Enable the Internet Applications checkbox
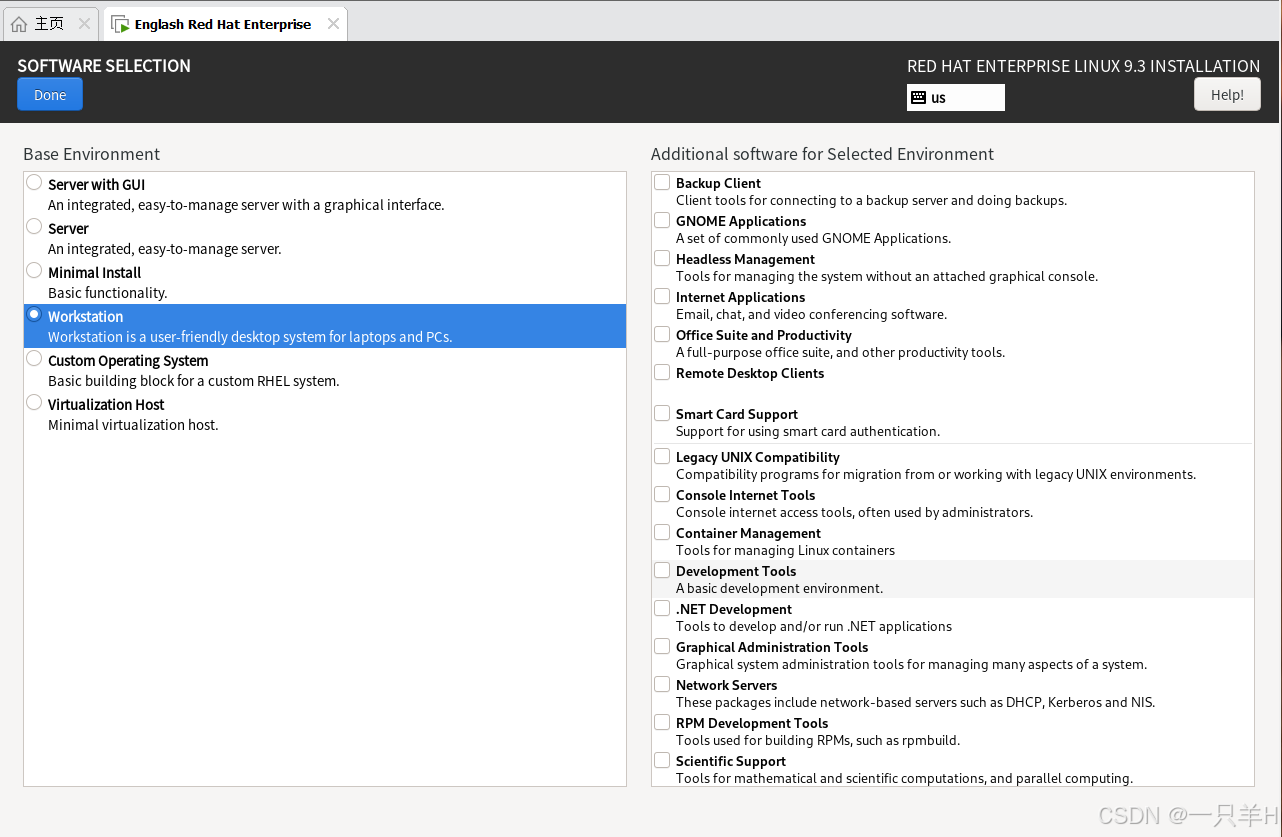This screenshot has height=837, width=1282. 662,296
